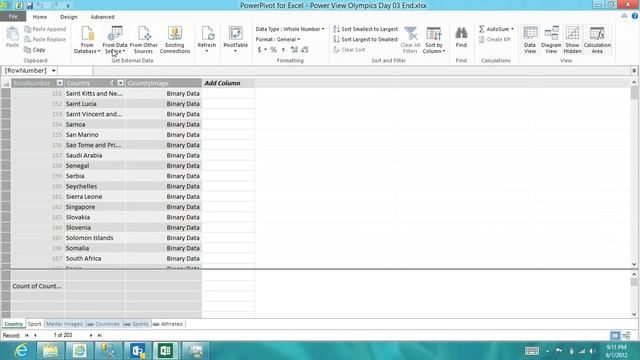Open RowNumber column filter dropdown
This screenshot has width=640, height=360.
pyautogui.click(x=60, y=83)
